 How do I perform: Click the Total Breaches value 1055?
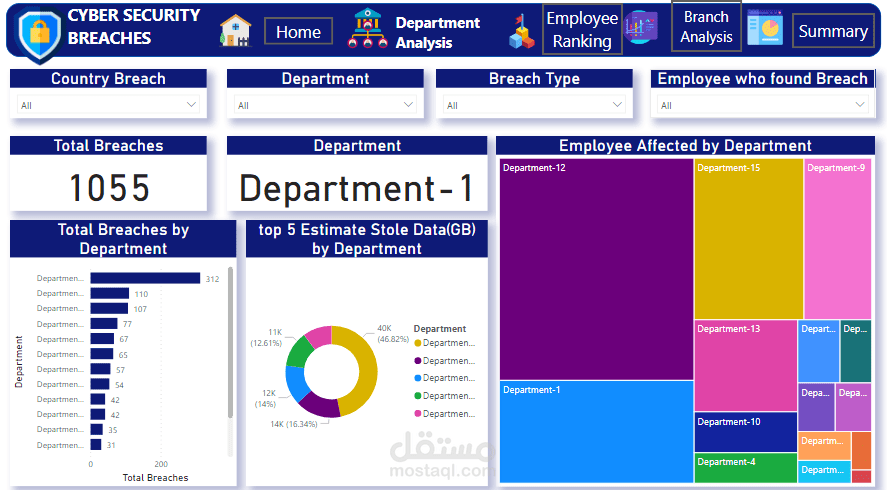tap(109, 188)
